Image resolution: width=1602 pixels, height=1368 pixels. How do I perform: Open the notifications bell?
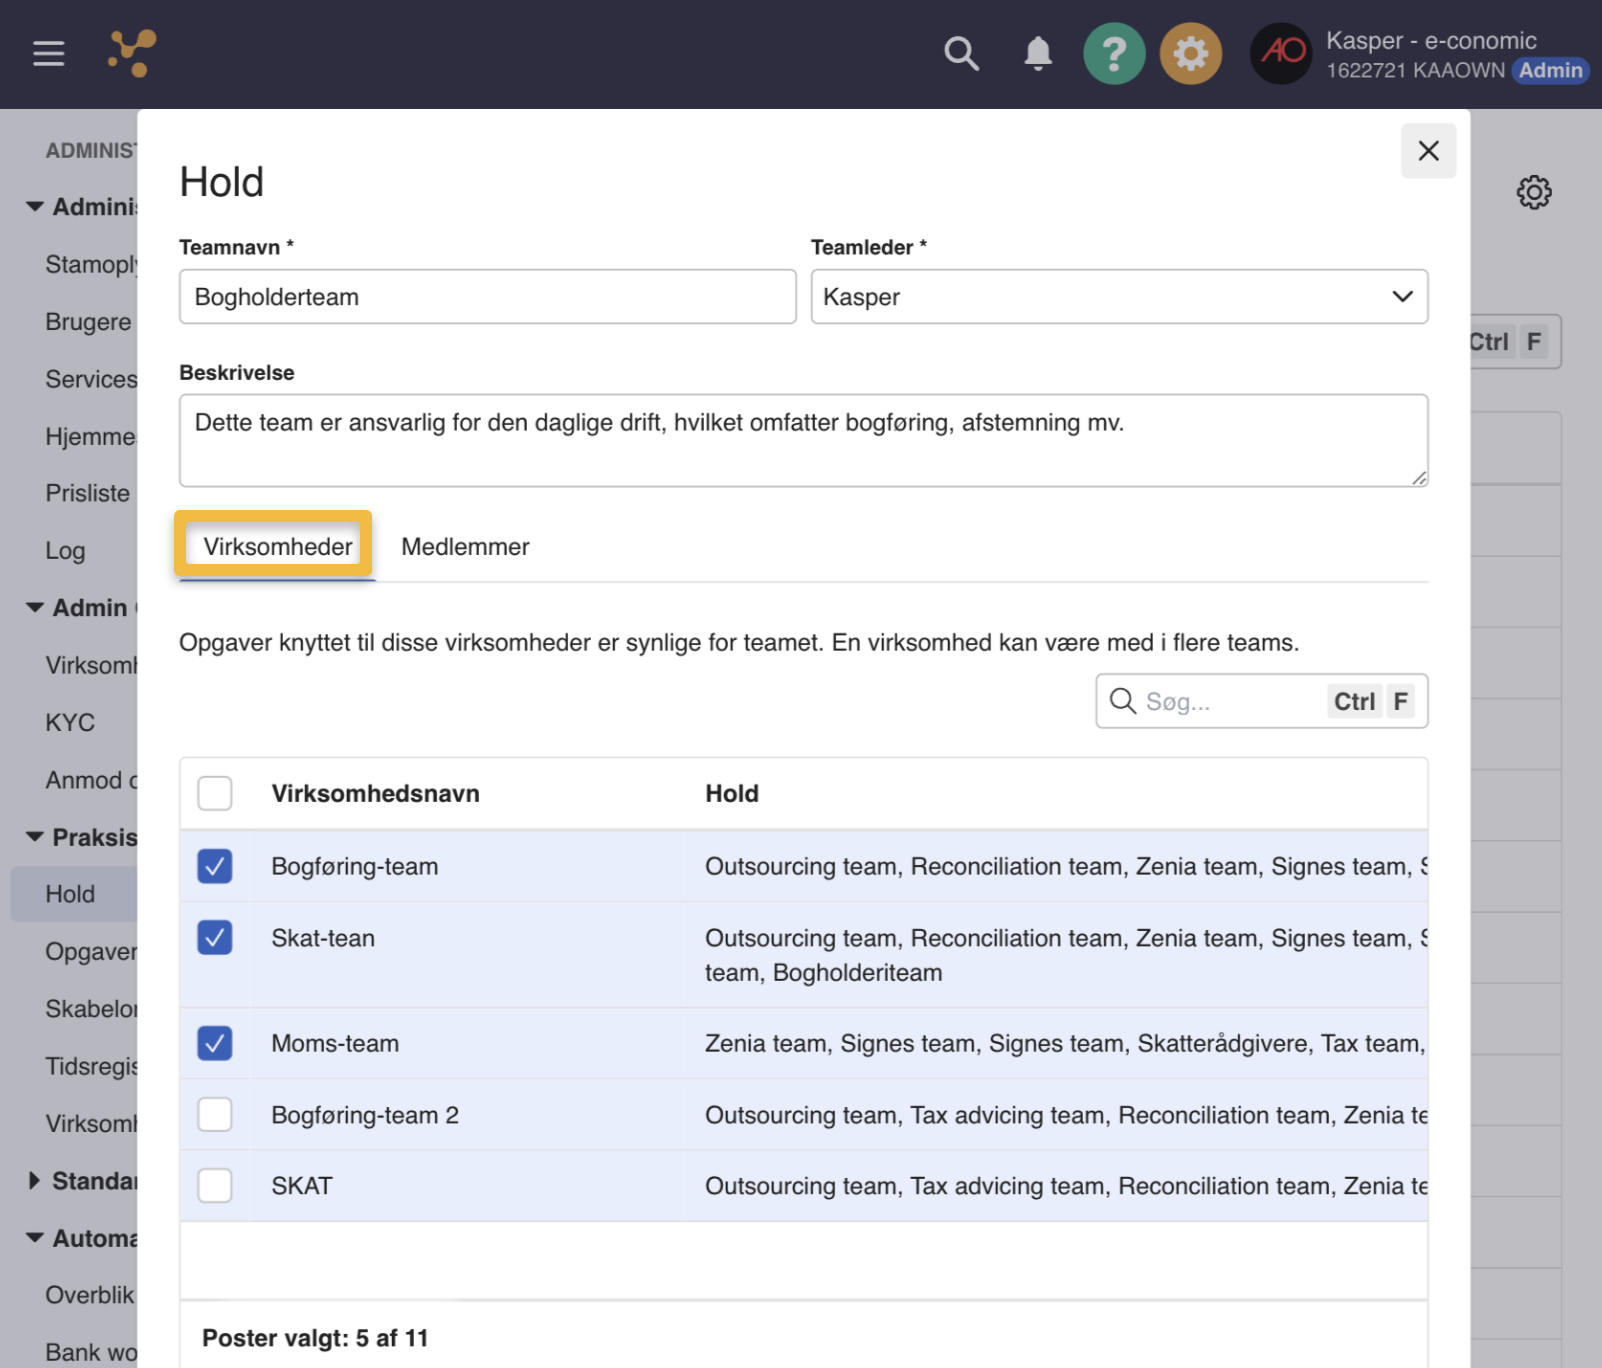(1038, 53)
